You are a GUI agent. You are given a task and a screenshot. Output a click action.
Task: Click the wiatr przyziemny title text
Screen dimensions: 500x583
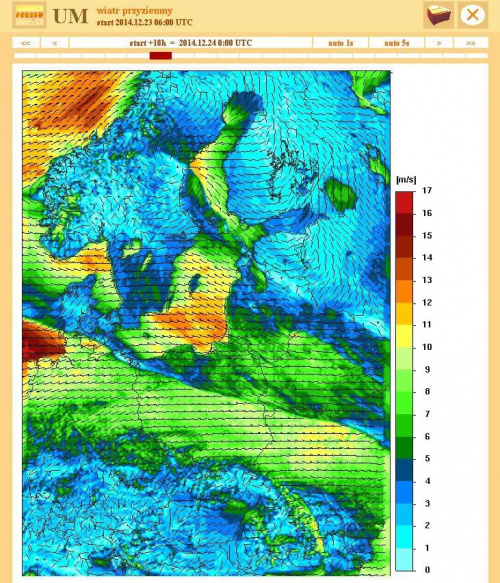tap(135, 10)
